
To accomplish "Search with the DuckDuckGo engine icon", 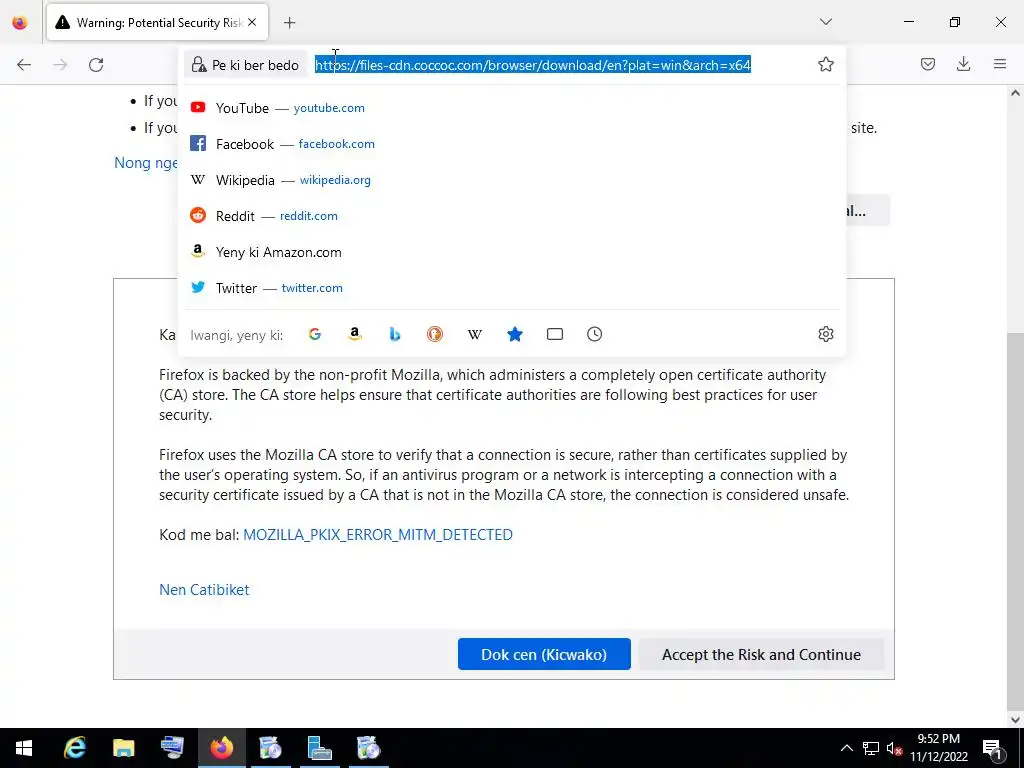I will click(x=434, y=334).
